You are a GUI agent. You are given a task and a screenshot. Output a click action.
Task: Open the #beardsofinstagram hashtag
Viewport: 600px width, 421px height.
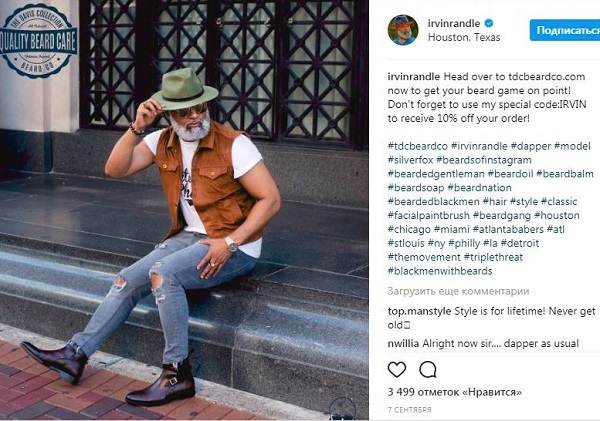493,160
